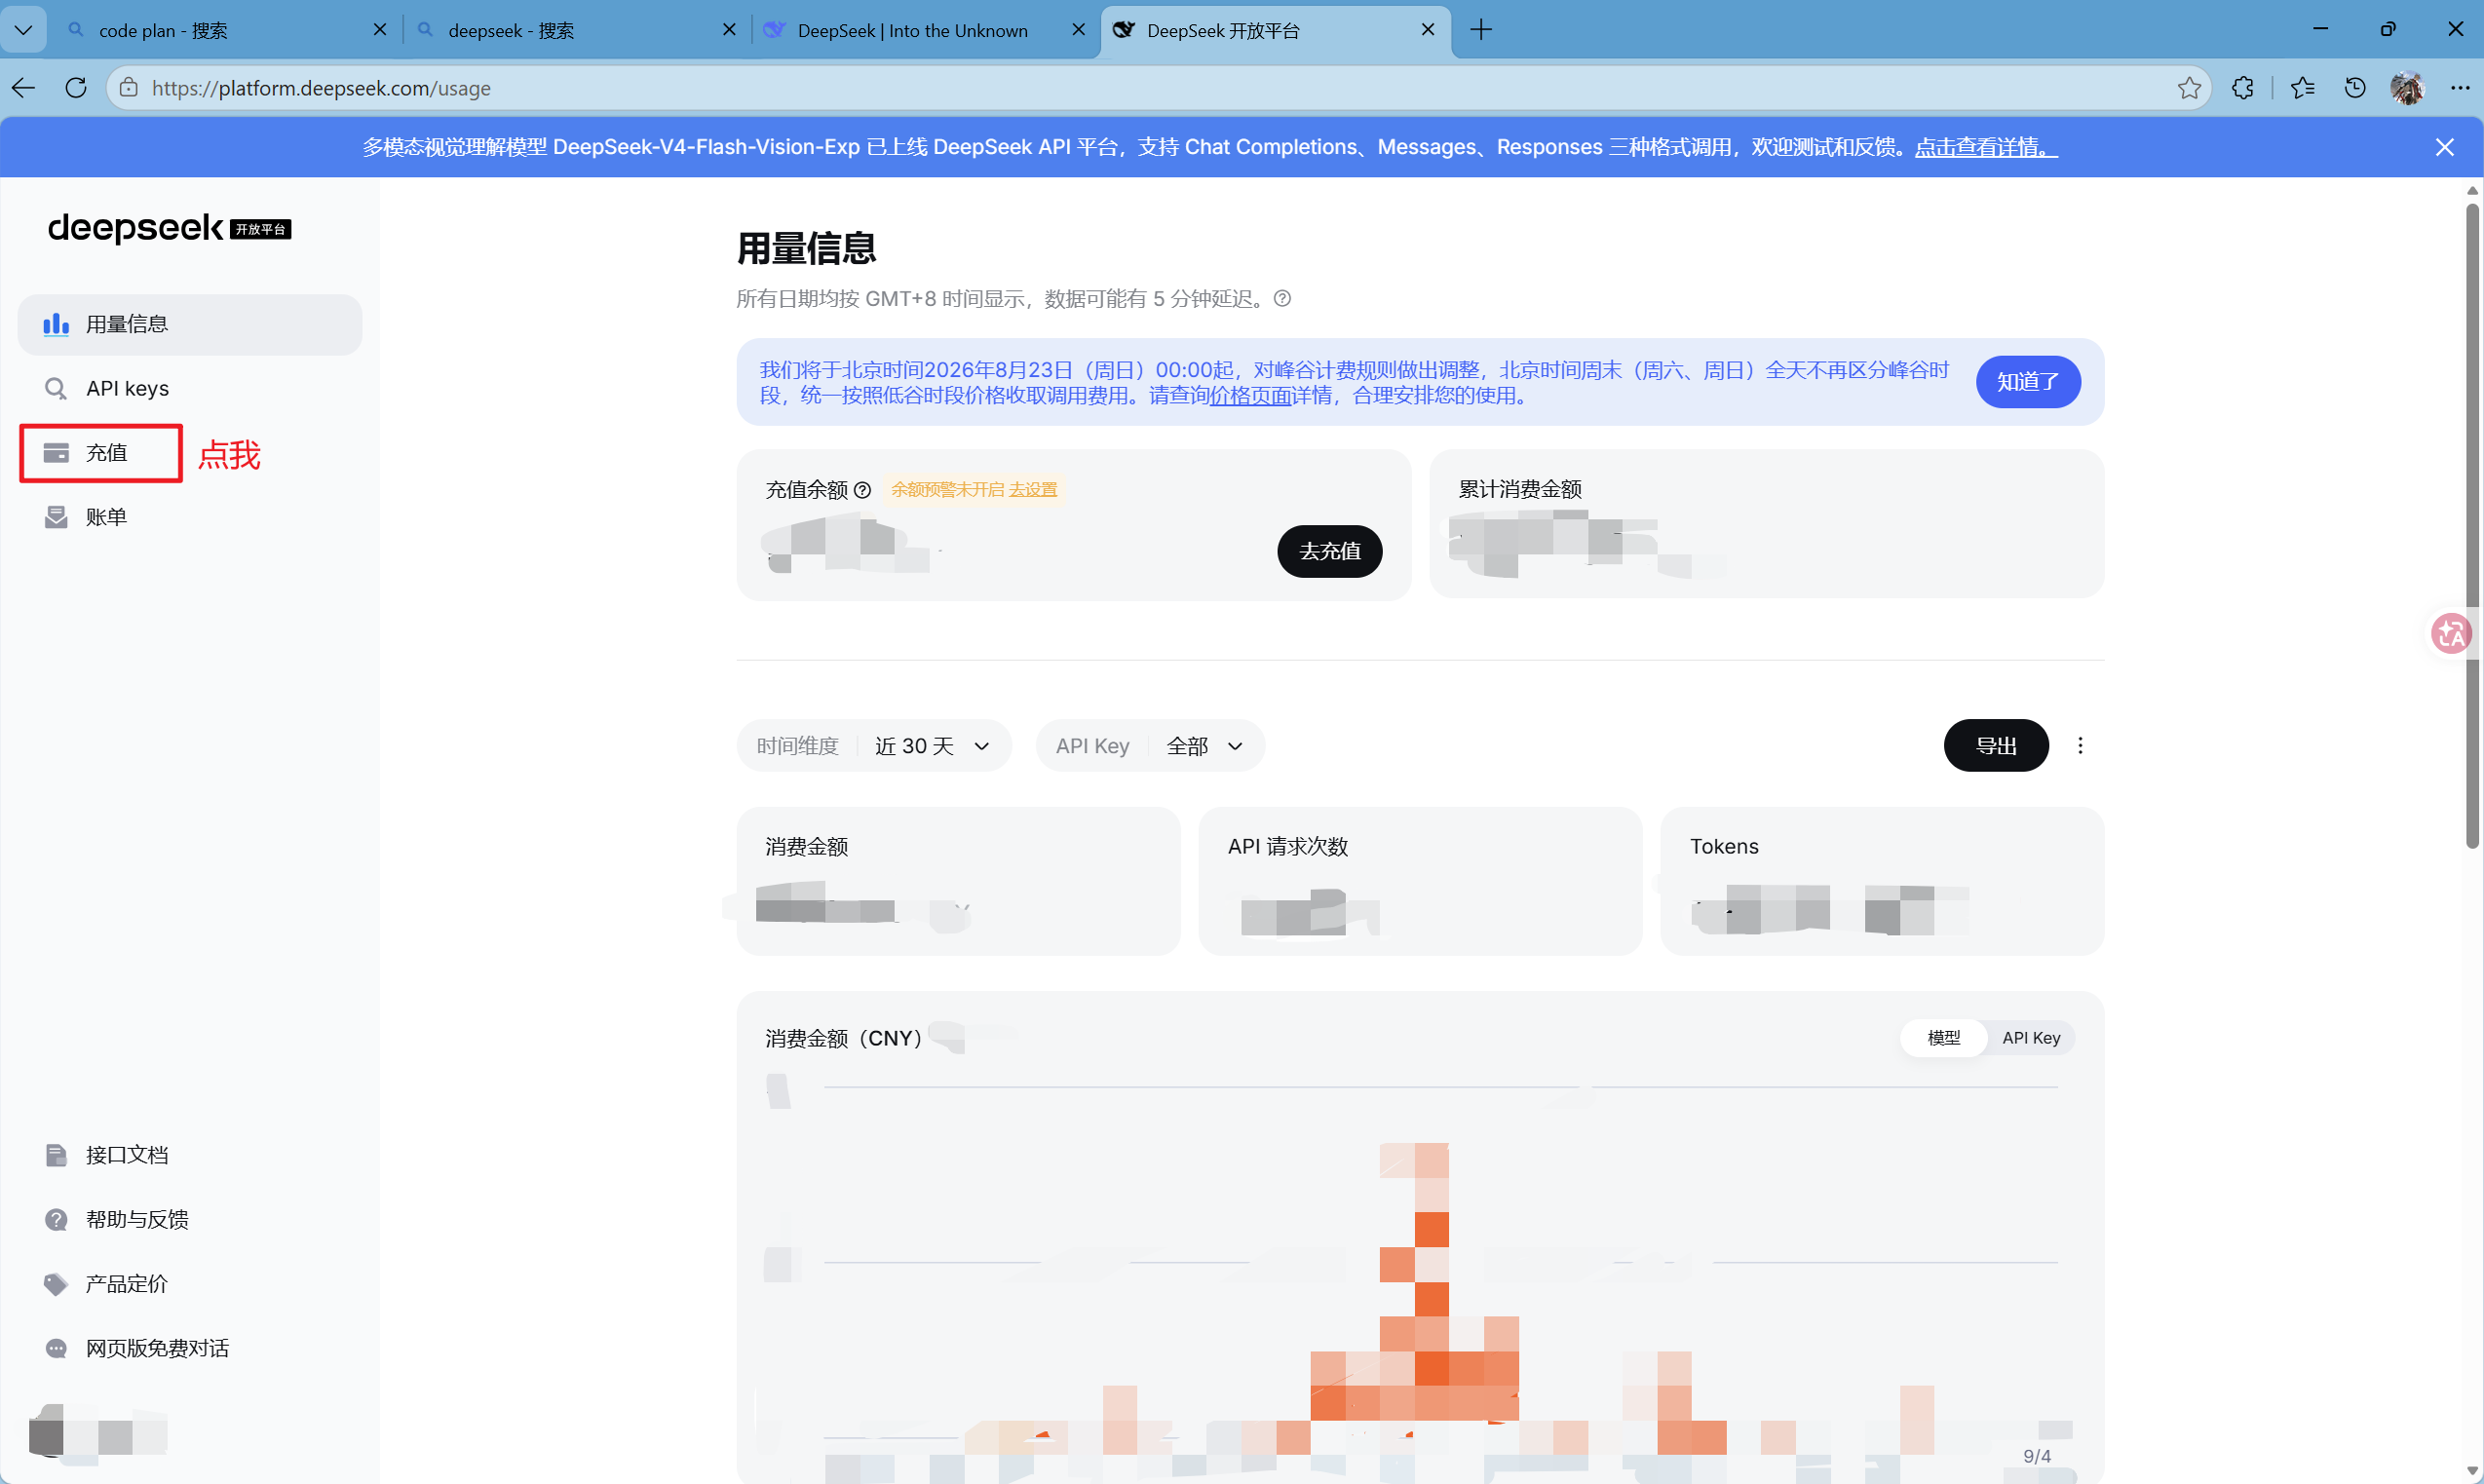Expand the 时间维度 近 30 天 dropdown

(x=874, y=746)
